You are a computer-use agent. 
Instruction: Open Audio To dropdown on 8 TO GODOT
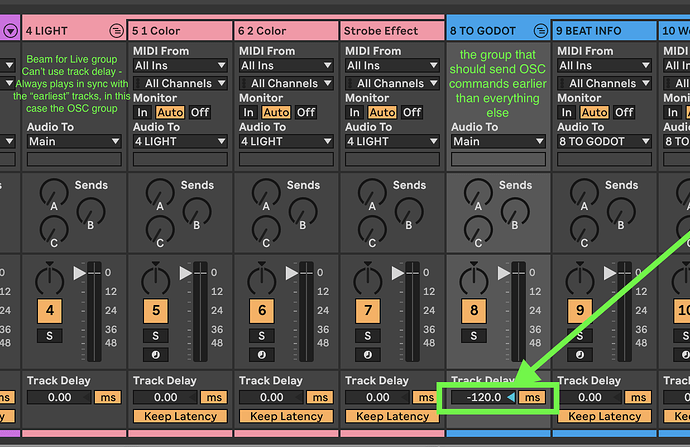(495, 142)
